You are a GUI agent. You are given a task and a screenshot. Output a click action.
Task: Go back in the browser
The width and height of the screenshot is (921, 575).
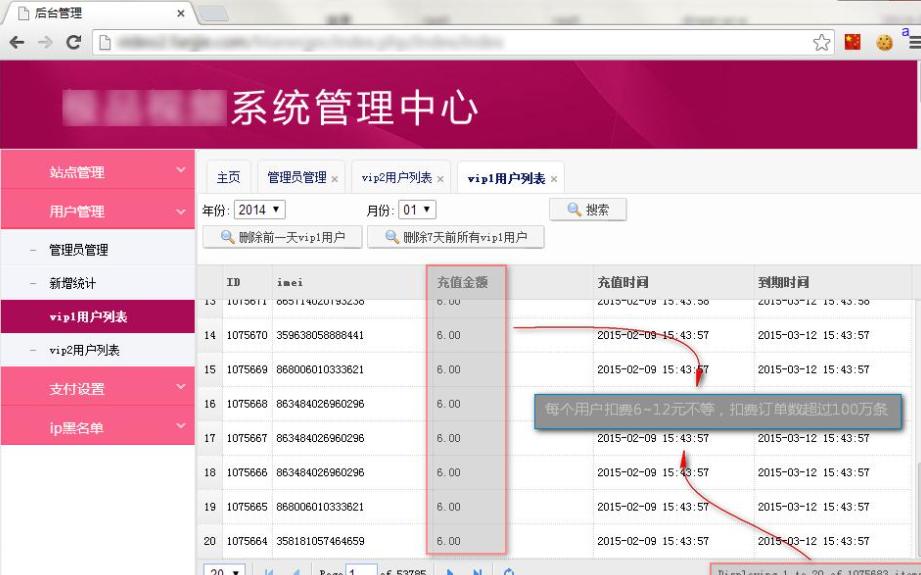click(x=16, y=42)
